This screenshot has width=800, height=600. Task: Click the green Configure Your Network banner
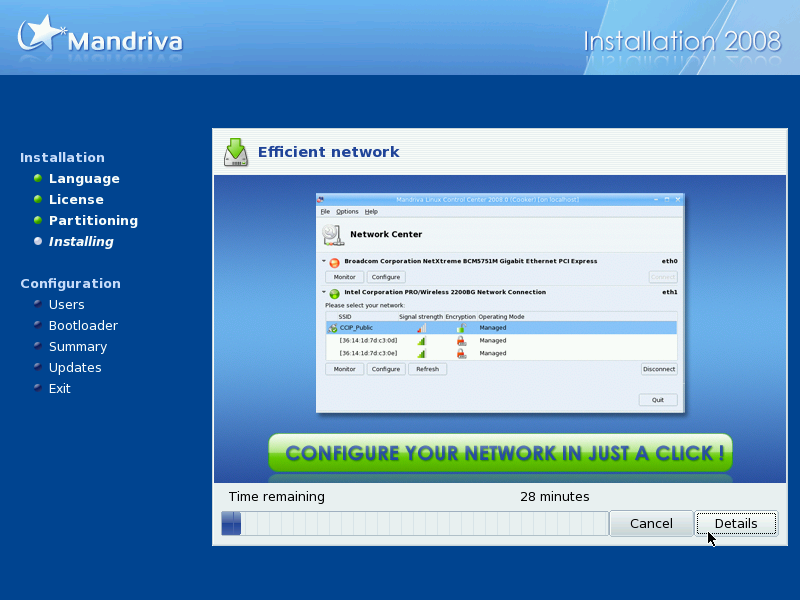point(501,453)
